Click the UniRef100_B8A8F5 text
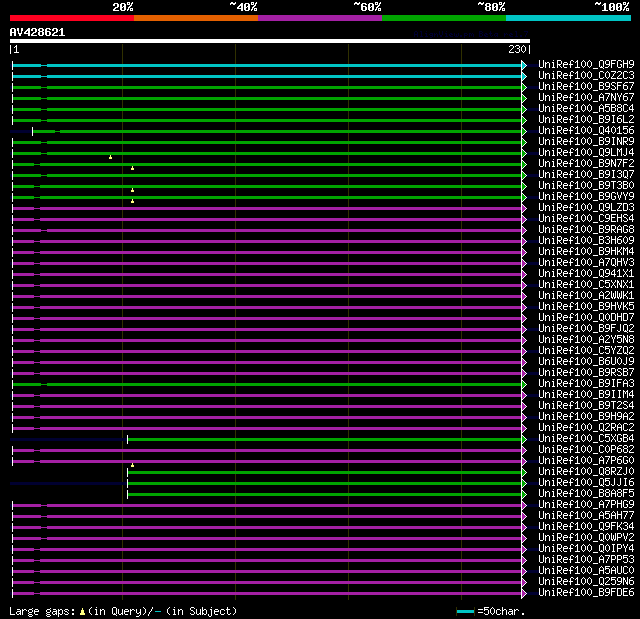The image size is (640, 619). [586, 494]
